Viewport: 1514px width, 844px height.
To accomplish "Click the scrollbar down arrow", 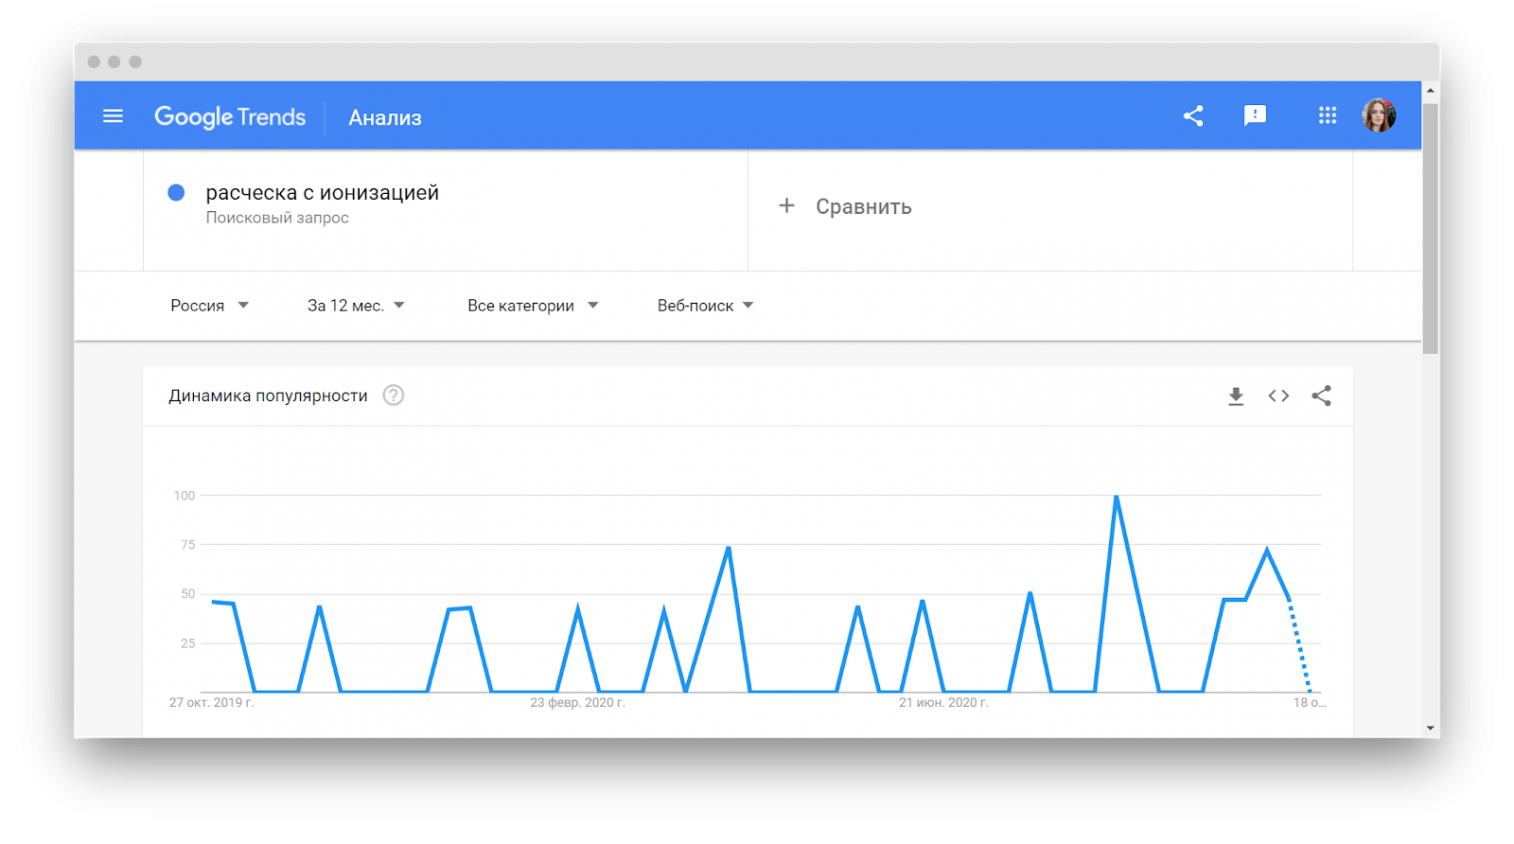I will (x=1431, y=728).
